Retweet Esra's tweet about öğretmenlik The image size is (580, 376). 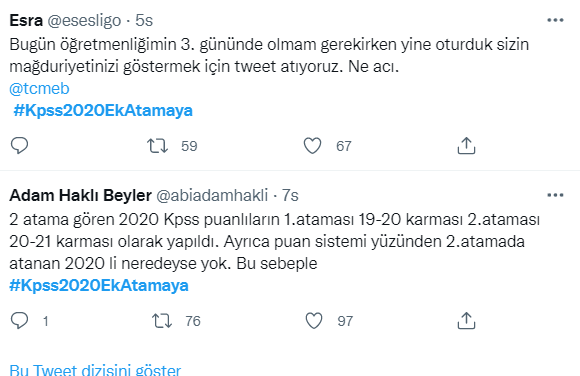(157, 145)
